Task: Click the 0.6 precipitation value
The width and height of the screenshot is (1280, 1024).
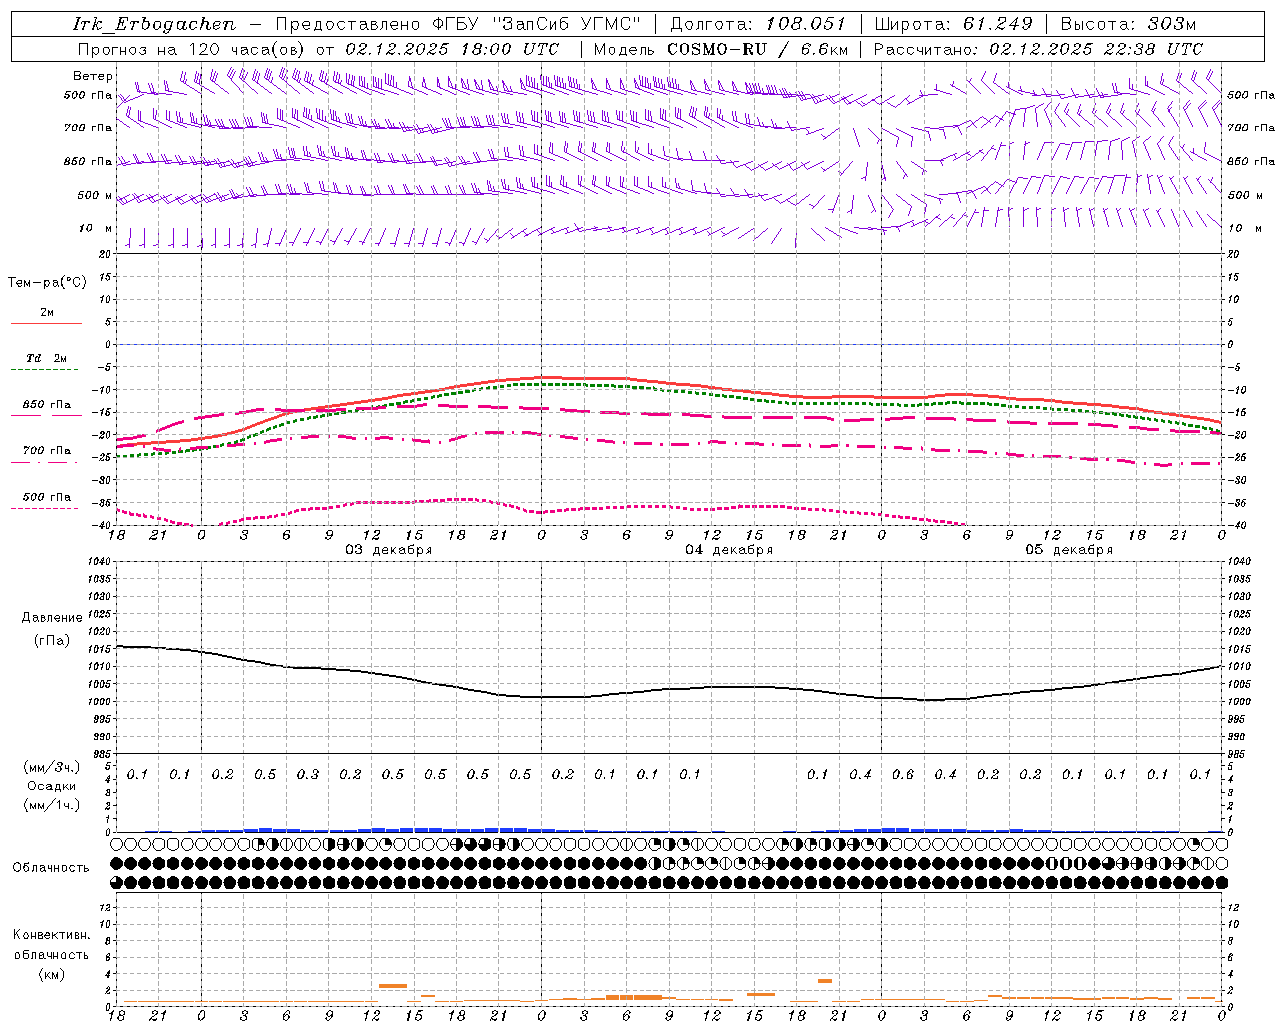Action: 903,774
